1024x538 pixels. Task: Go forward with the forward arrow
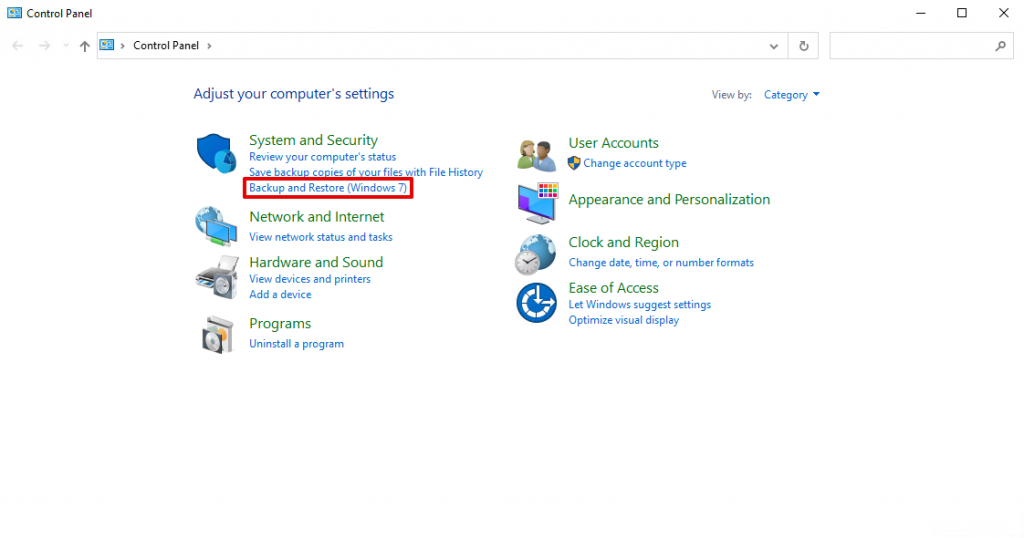click(44, 46)
